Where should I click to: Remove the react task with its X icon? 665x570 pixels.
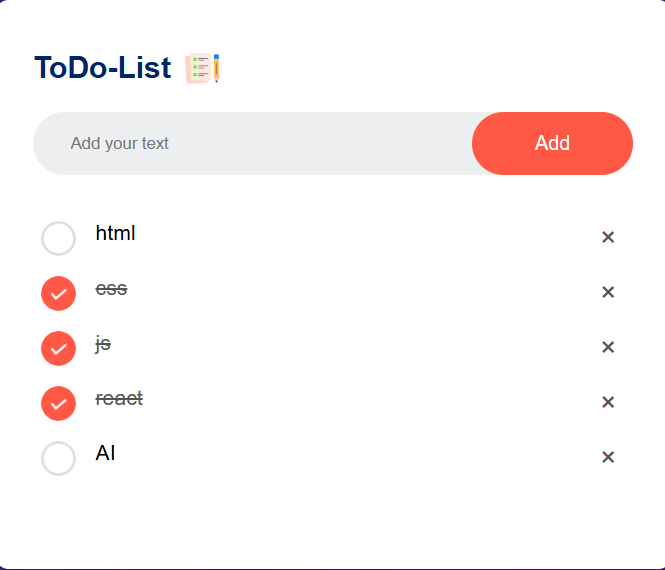pyautogui.click(x=608, y=402)
